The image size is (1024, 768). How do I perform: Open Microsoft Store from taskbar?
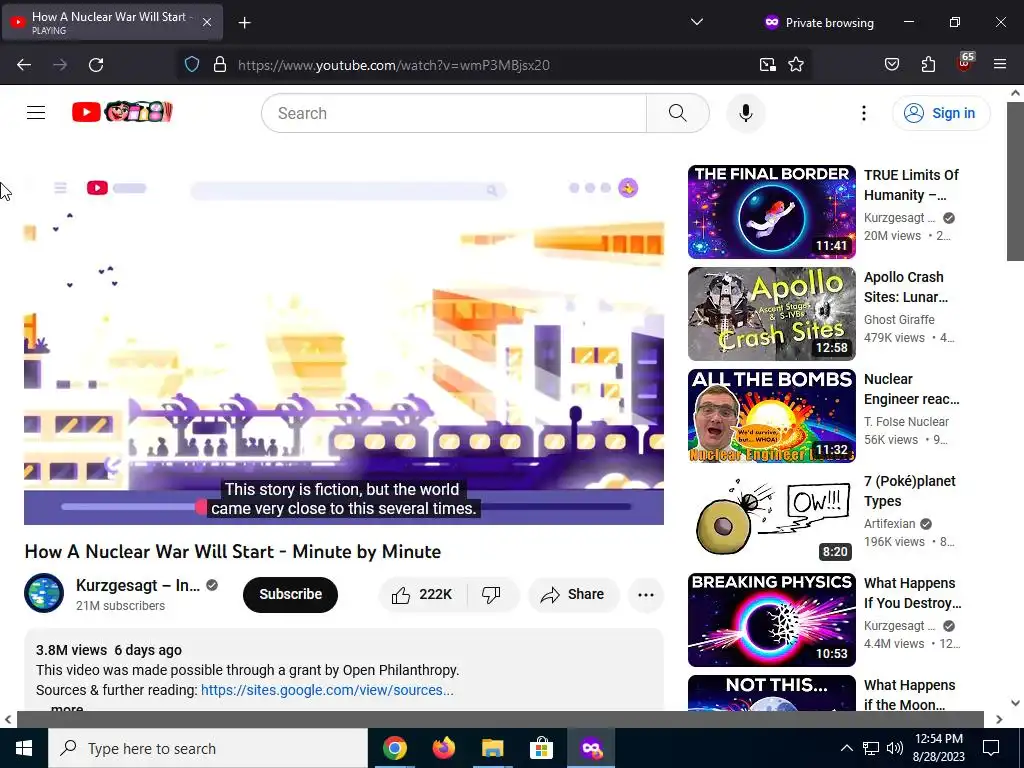point(541,748)
